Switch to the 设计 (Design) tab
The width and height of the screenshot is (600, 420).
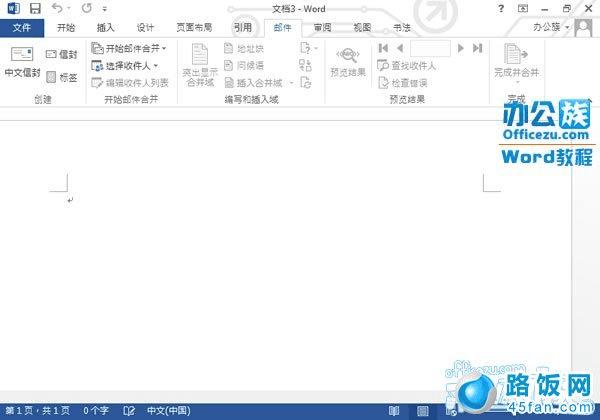(x=145, y=28)
